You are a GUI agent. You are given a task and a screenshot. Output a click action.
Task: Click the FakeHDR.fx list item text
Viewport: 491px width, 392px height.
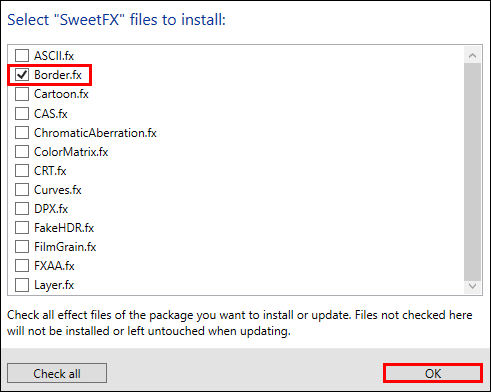pos(64,228)
